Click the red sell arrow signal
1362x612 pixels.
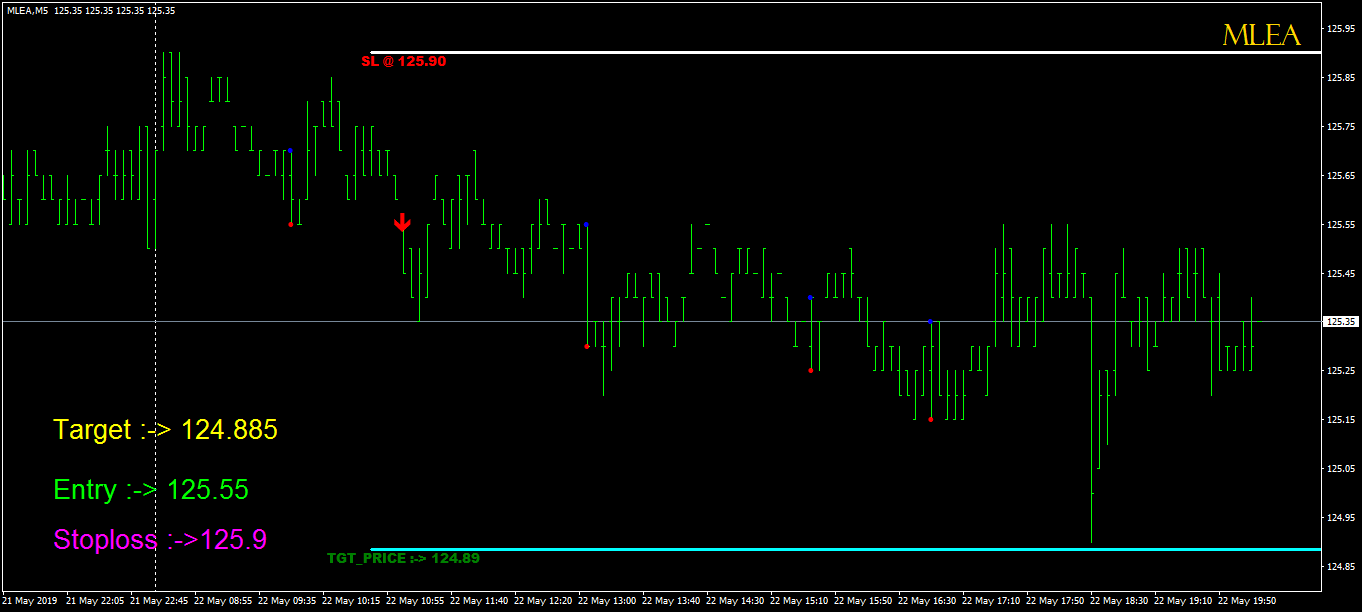tap(402, 222)
